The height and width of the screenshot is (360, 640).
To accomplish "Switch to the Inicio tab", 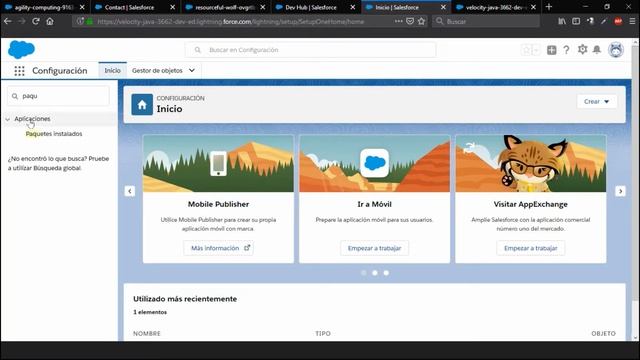I will pos(112,71).
